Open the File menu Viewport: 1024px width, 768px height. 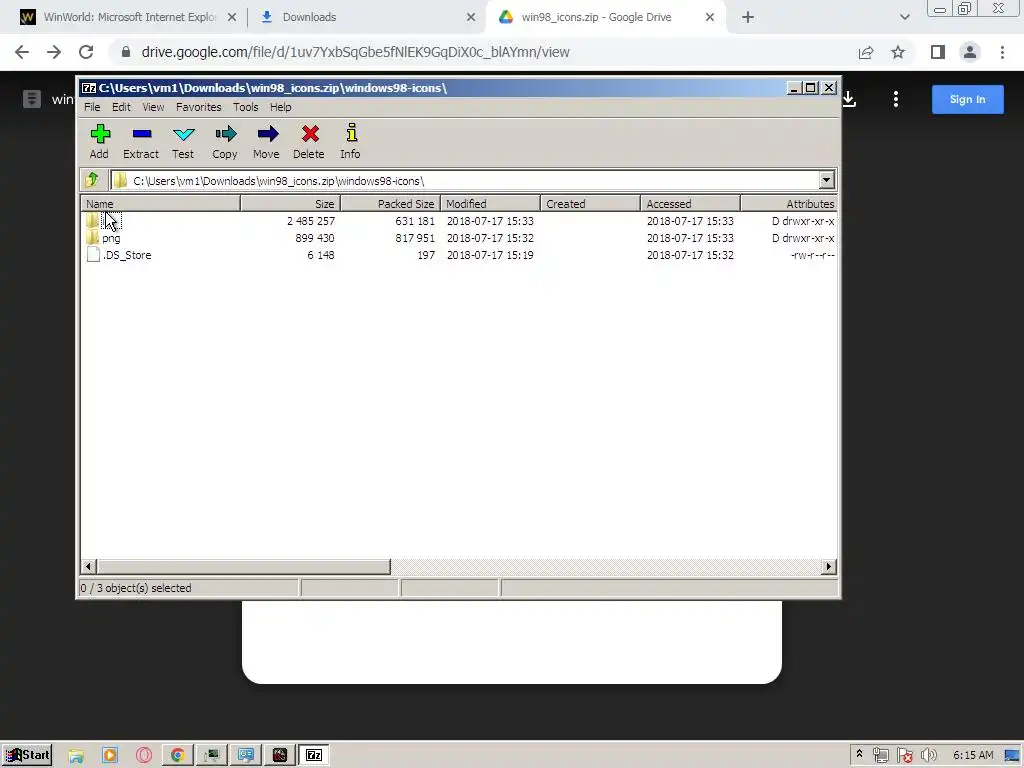(92, 107)
